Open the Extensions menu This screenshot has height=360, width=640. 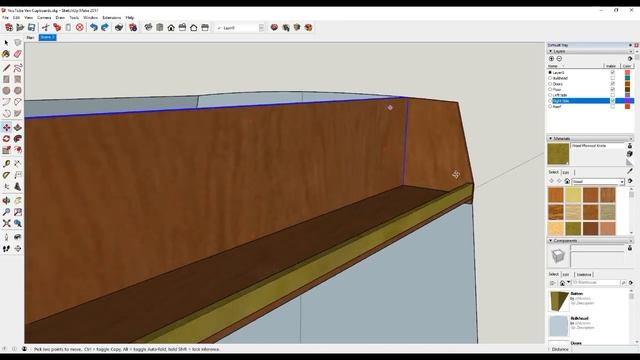[x=111, y=18]
